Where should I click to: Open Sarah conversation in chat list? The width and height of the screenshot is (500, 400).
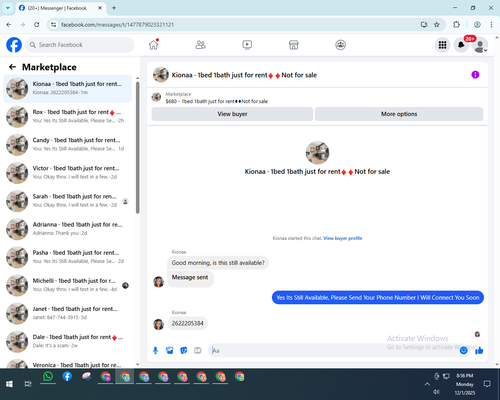tap(67, 201)
